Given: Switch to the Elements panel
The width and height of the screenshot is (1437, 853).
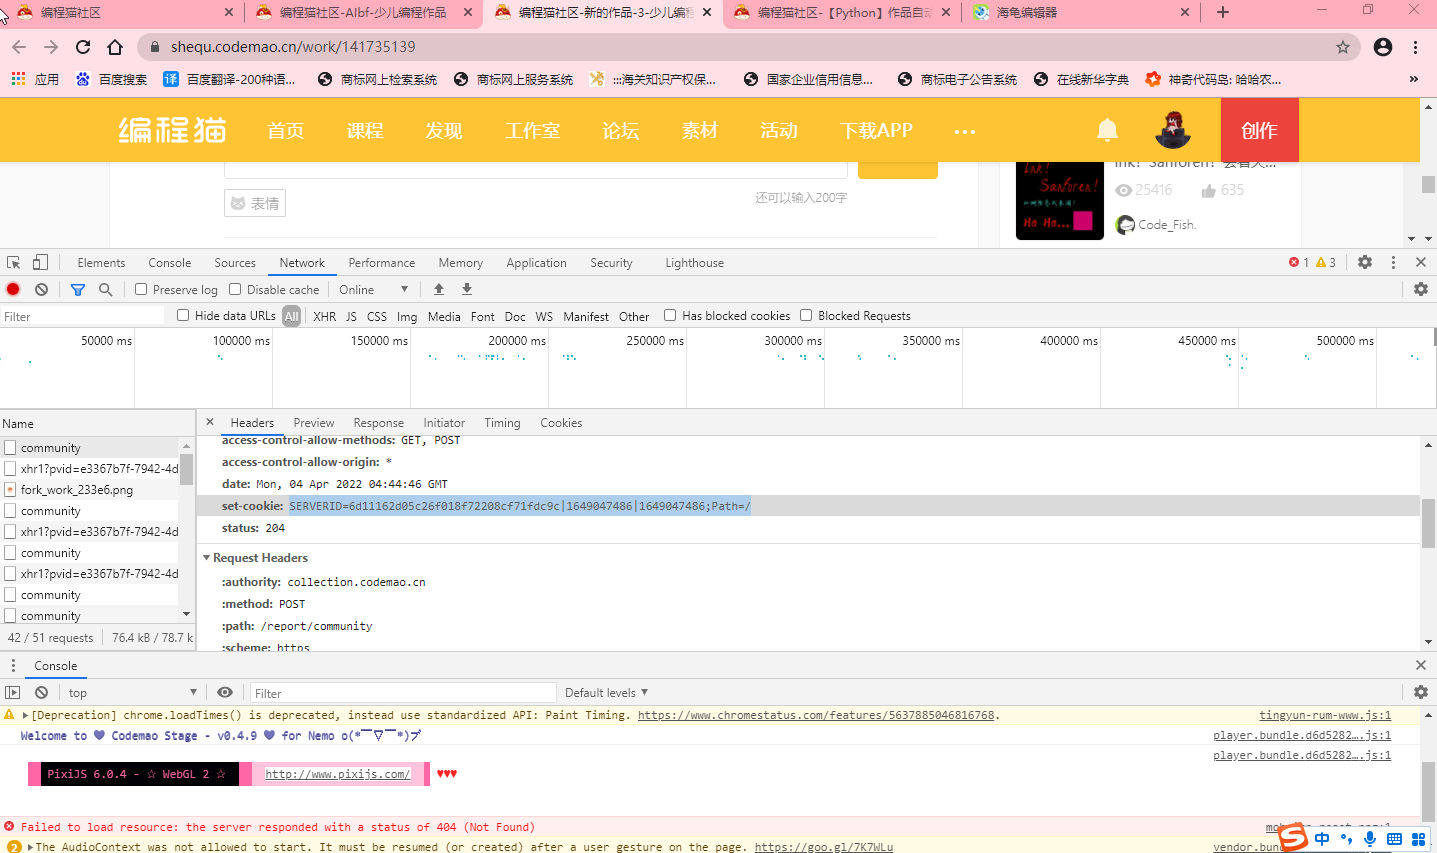Looking at the screenshot, I should (x=101, y=262).
